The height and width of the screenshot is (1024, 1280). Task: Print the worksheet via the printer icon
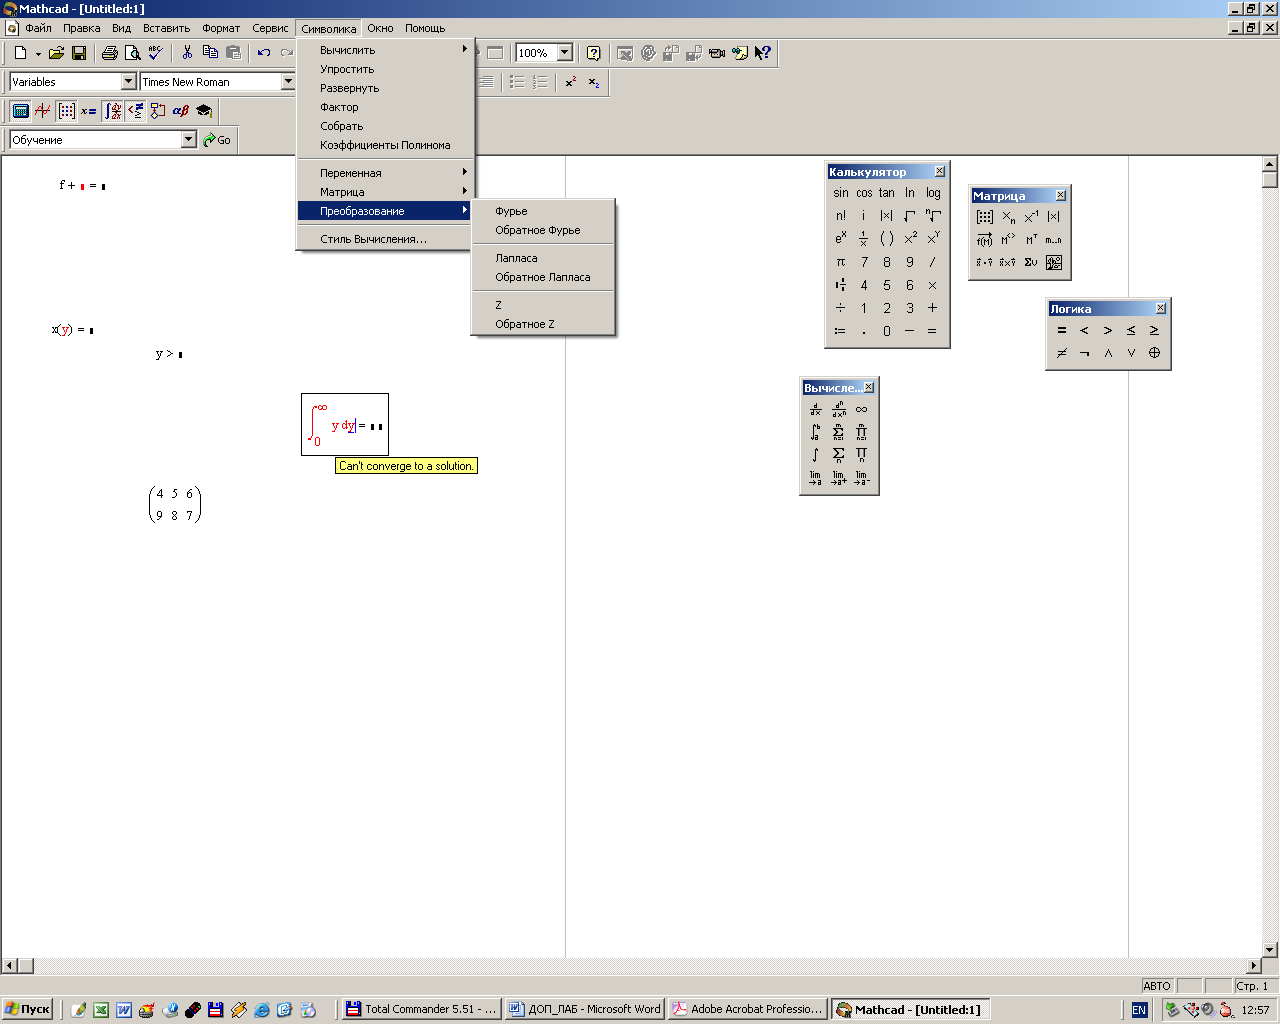(x=109, y=53)
